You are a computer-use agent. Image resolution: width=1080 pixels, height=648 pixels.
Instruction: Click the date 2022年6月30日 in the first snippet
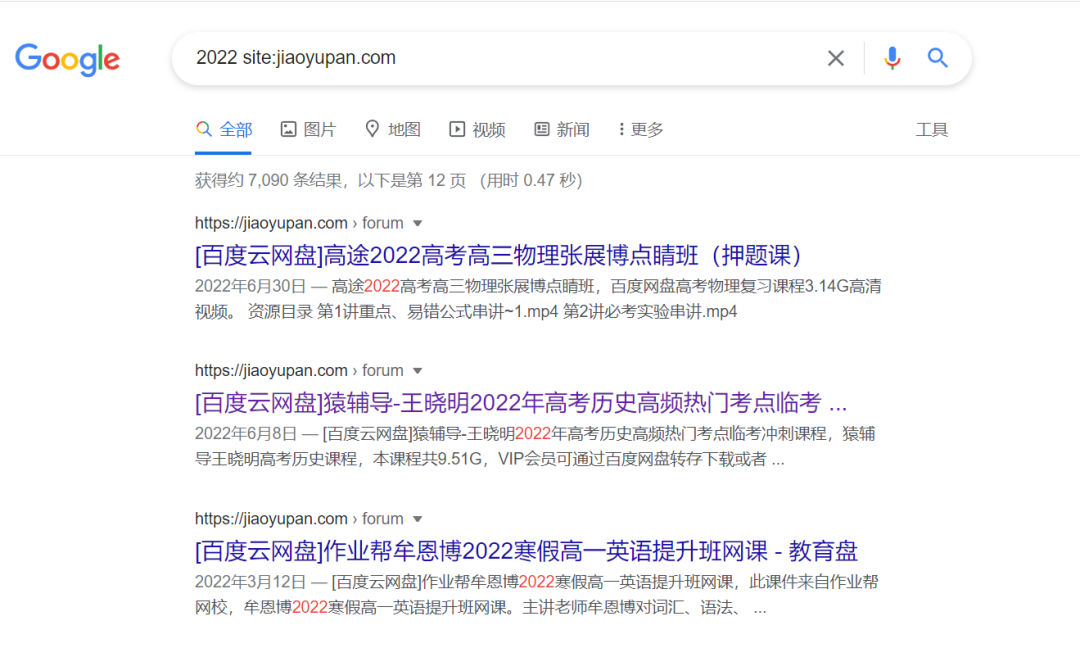point(250,286)
